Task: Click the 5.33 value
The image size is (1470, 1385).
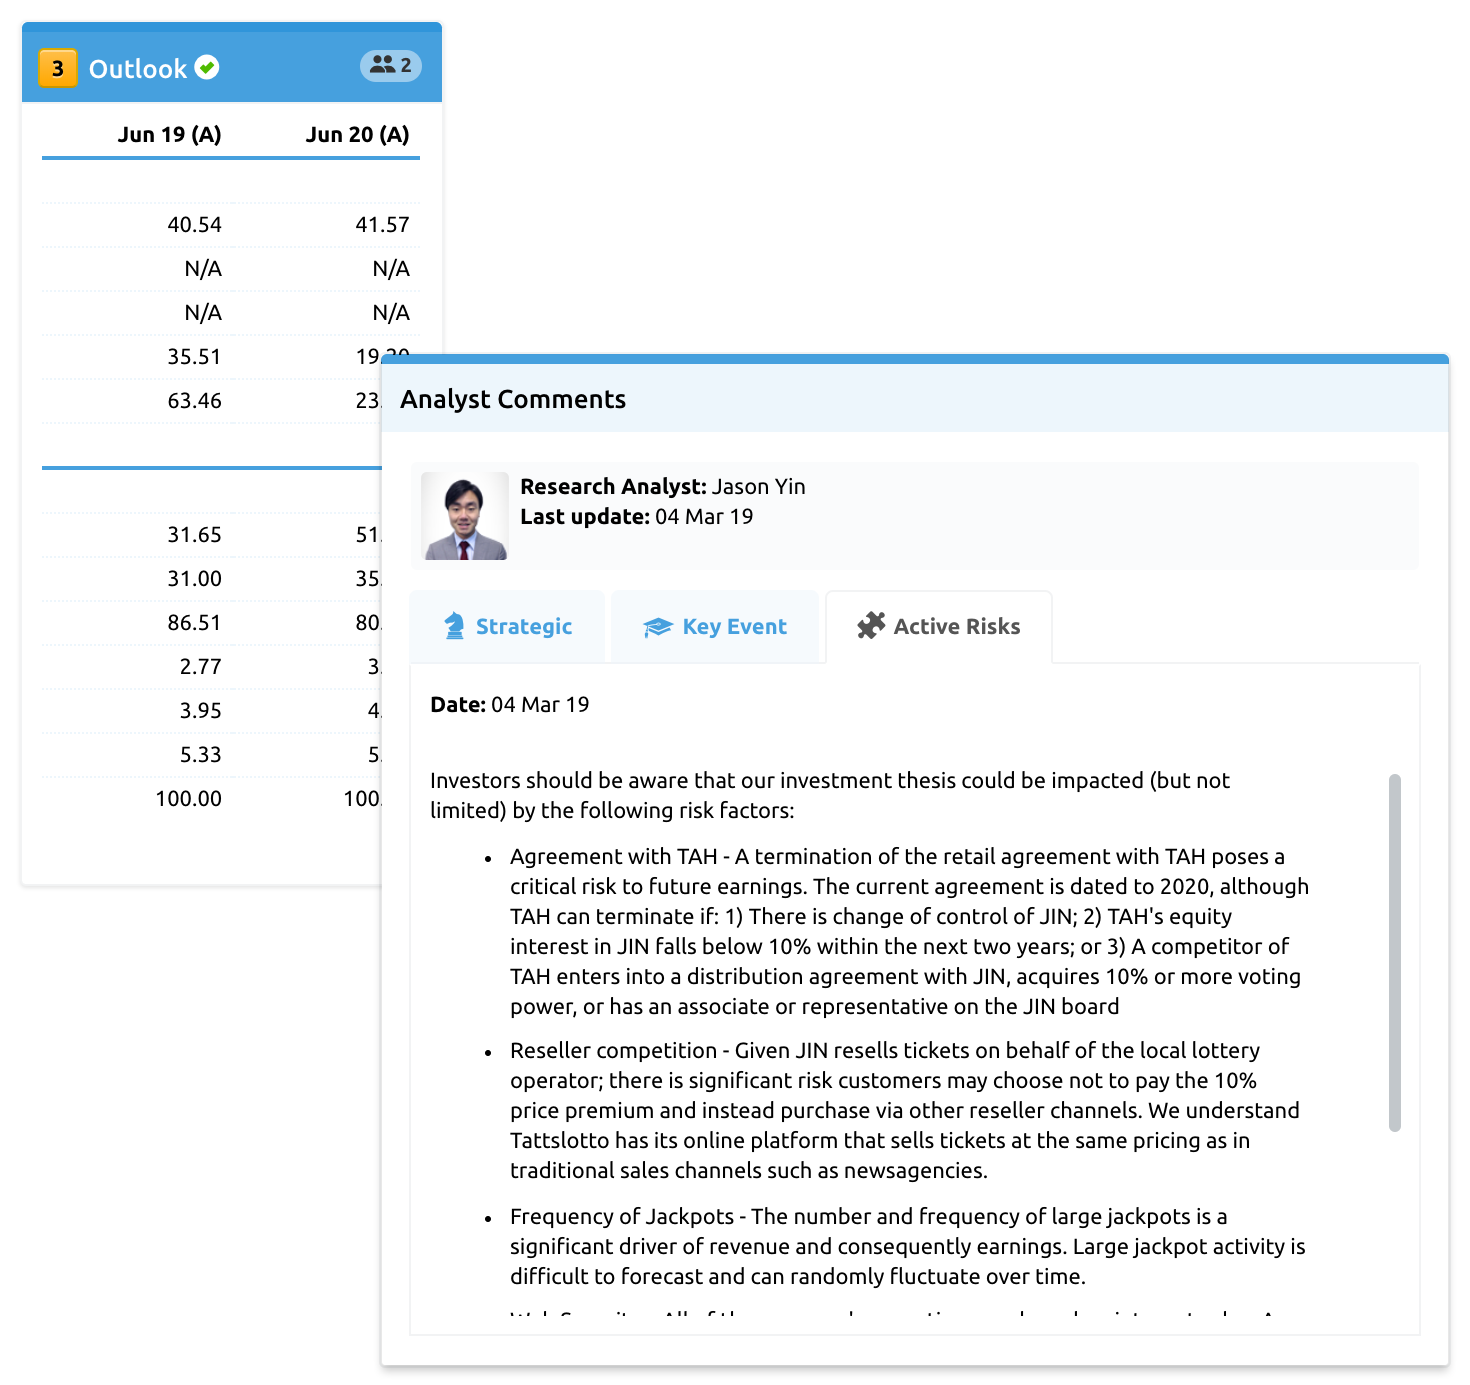Action: [200, 754]
